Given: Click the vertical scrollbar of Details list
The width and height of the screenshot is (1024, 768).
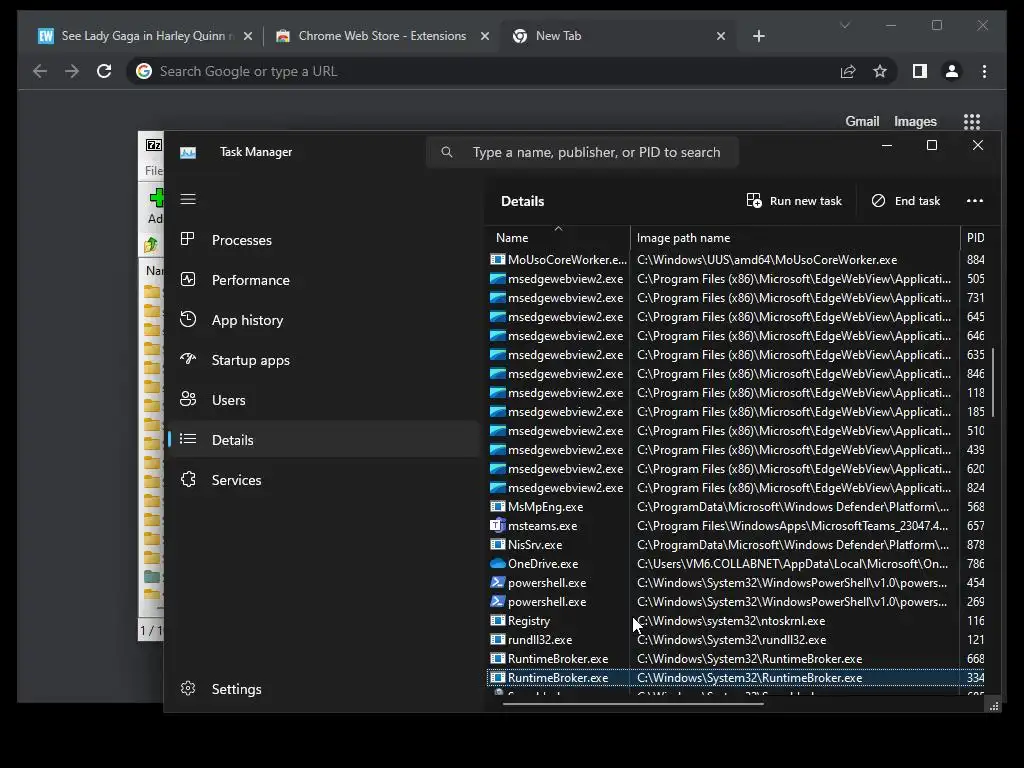Looking at the screenshot, I should (x=993, y=383).
